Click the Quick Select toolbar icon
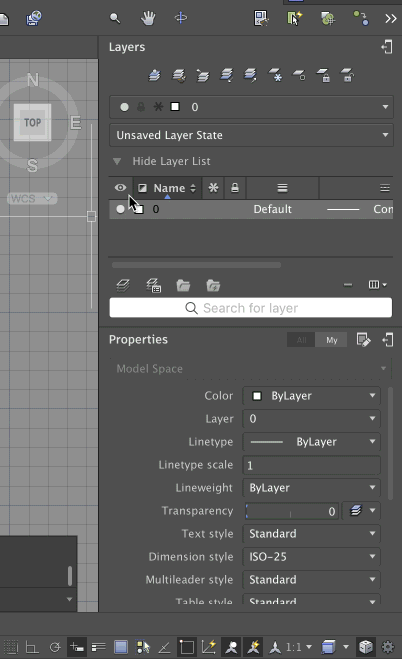This screenshot has height=659, width=402. [261, 18]
